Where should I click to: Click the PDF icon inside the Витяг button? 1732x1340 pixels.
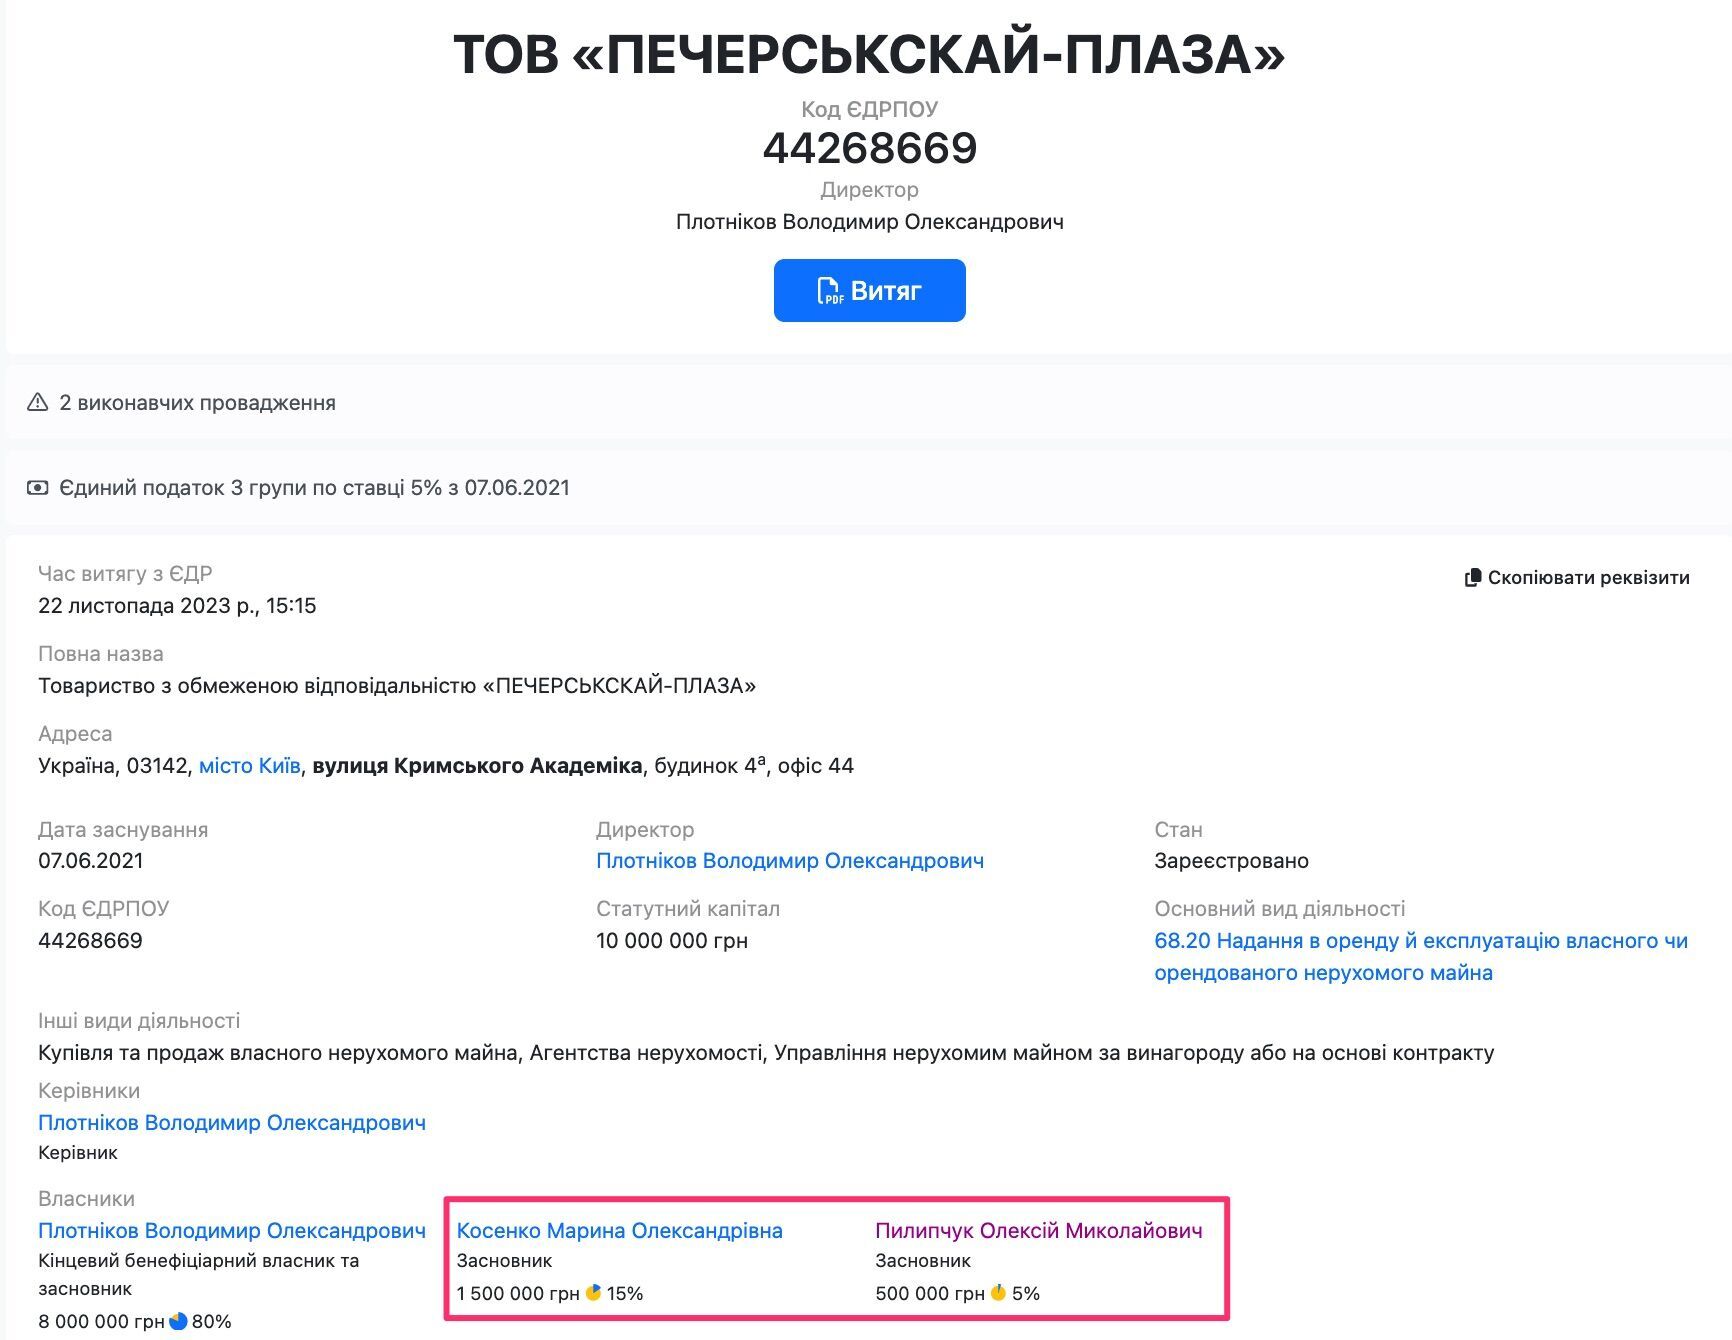(832, 290)
